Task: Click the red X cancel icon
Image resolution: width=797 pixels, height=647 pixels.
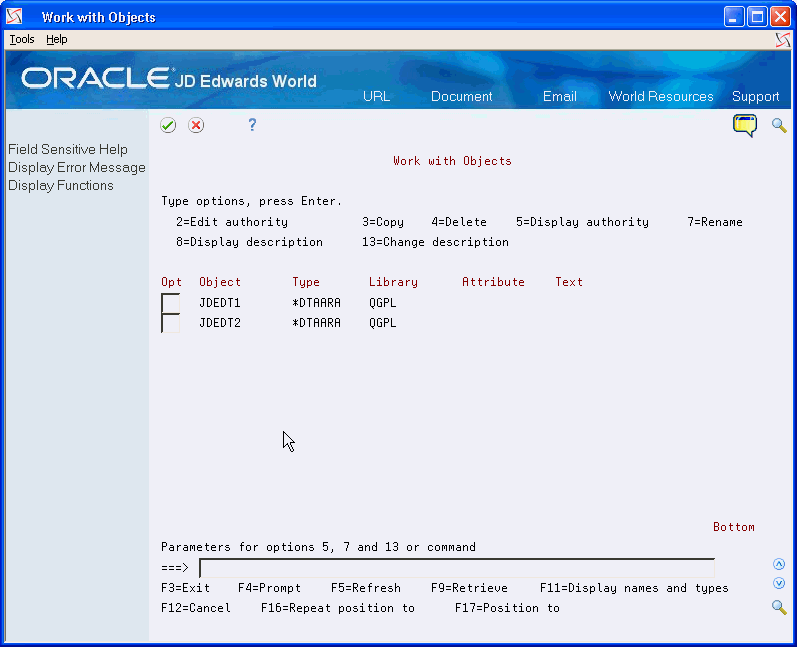Action: point(196,125)
